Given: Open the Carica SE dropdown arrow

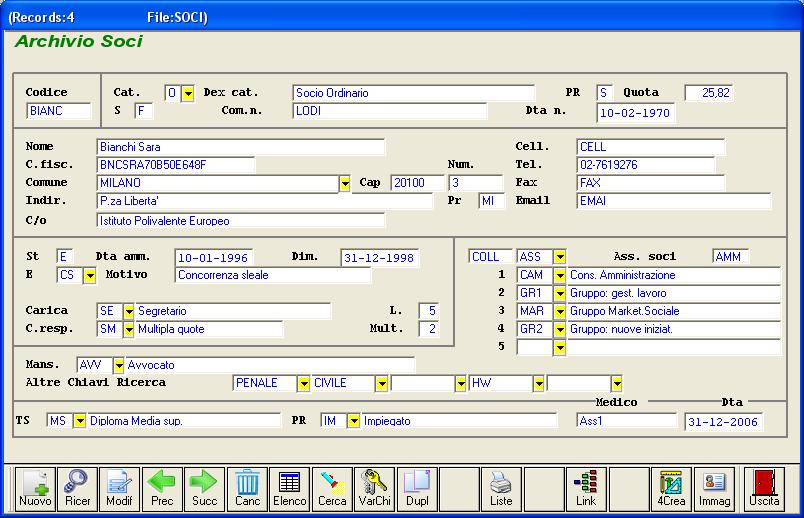Looking at the screenshot, I should pos(129,312).
